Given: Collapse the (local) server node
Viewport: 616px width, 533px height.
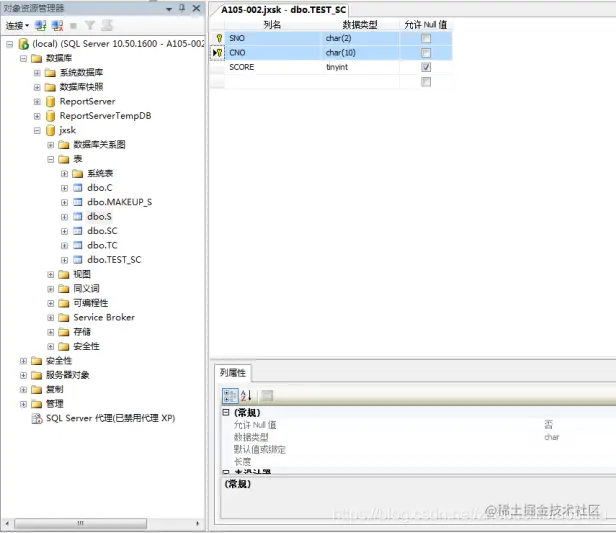Looking at the screenshot, I should coord(9,44).
